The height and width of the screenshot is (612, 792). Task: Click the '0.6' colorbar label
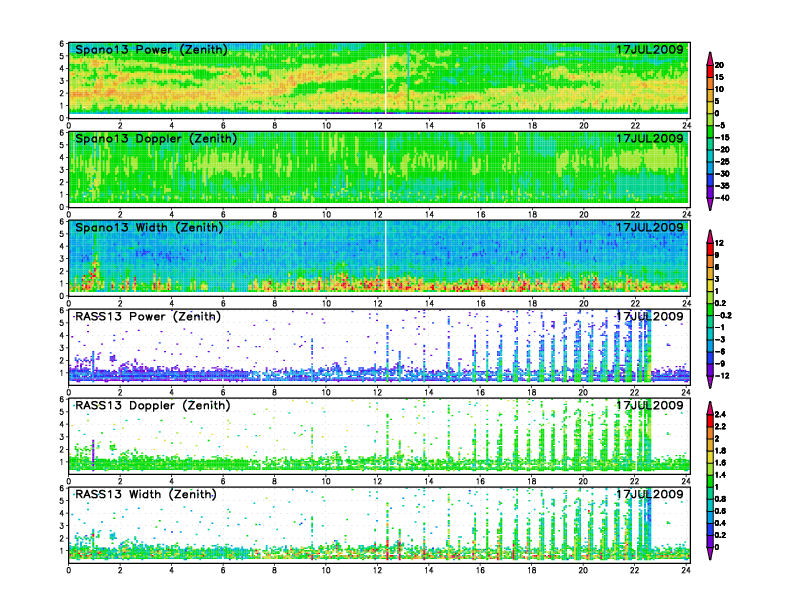point(721,511)
